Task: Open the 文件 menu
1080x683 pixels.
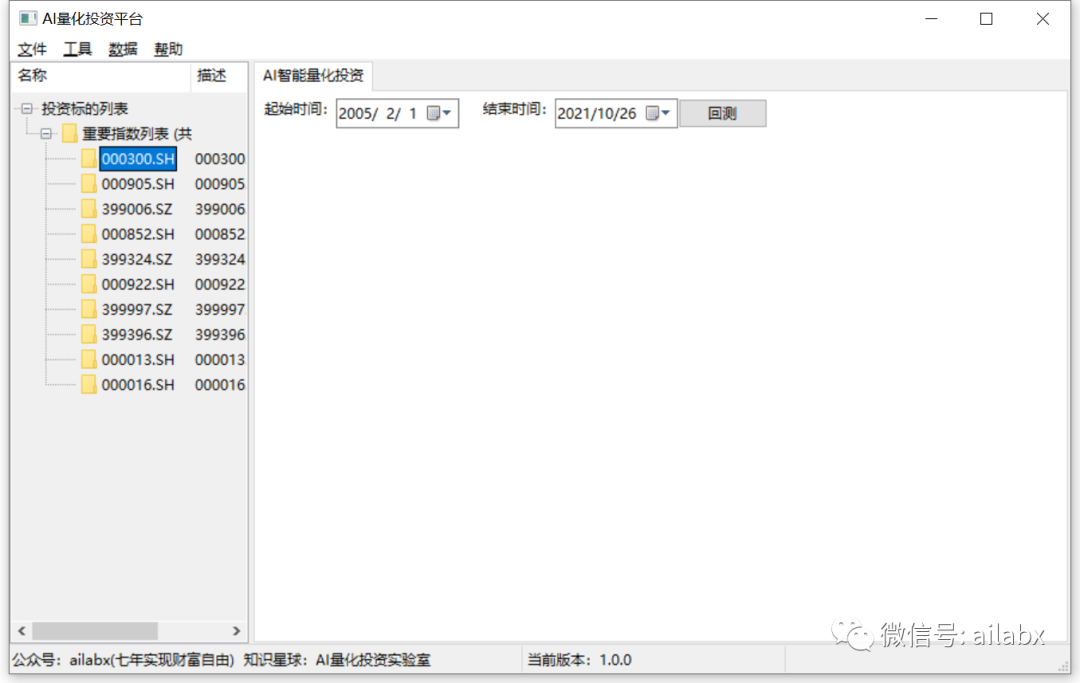Action: (x=32, y=48)
